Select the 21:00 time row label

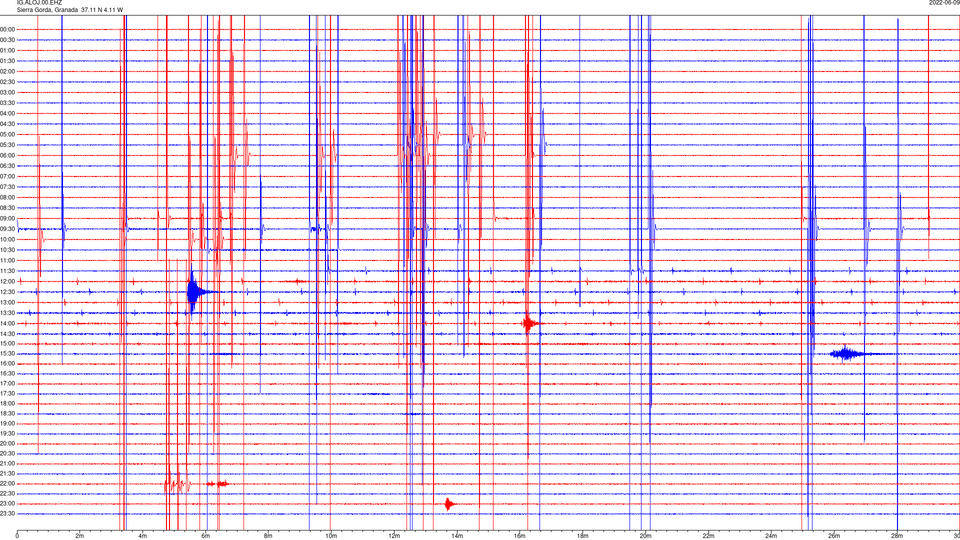8,463
